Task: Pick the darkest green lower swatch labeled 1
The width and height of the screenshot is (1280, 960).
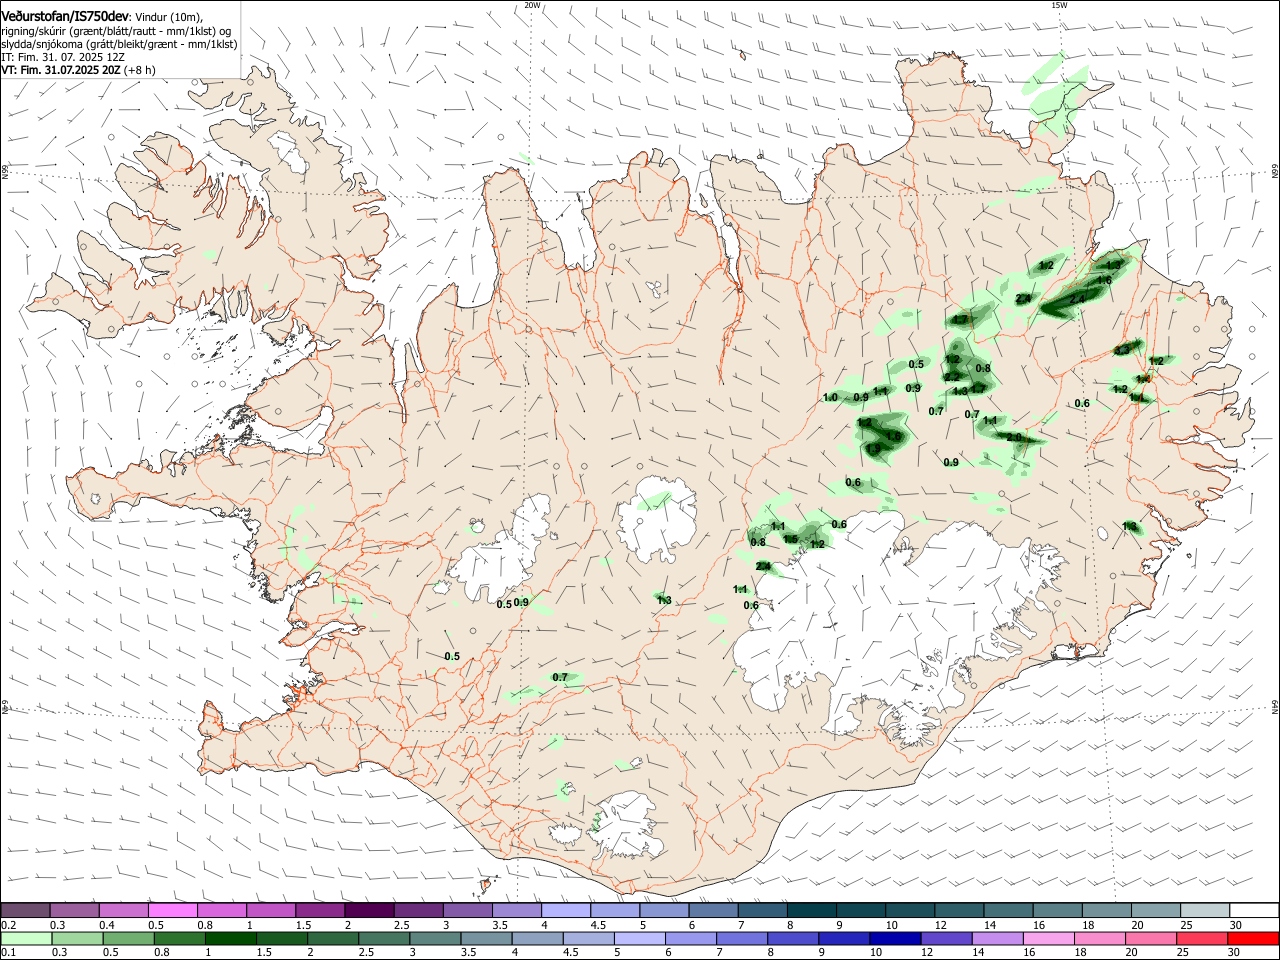Action: click(x=230, y=938)
